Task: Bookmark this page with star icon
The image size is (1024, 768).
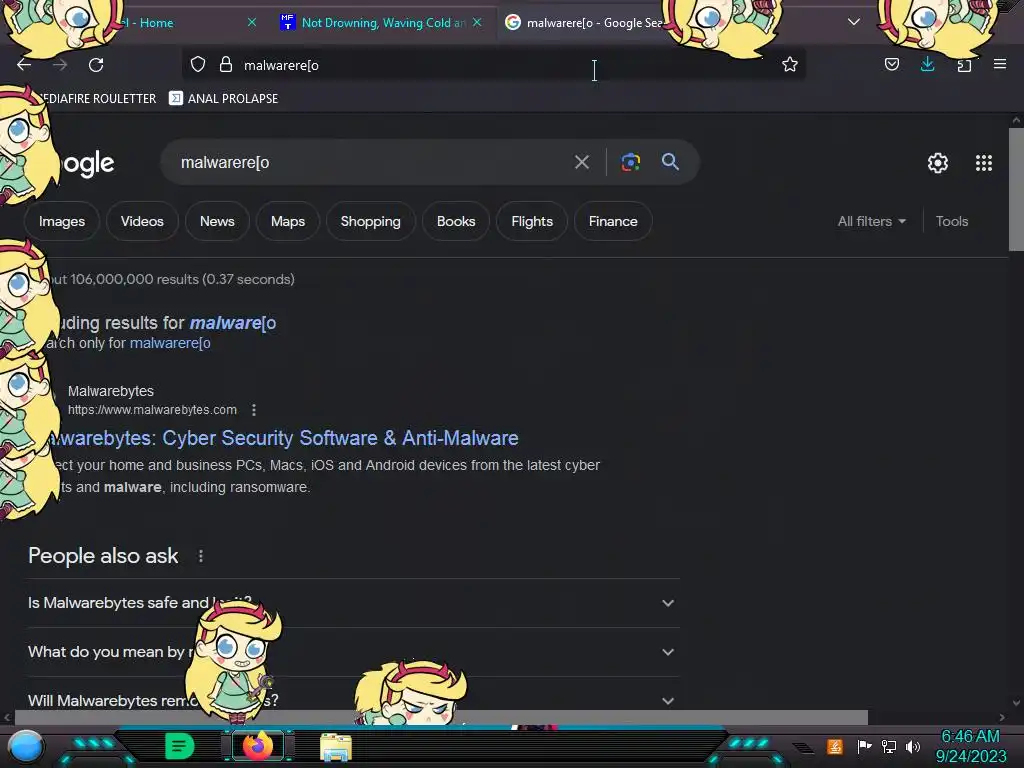Action: click(x=790, y=64)
